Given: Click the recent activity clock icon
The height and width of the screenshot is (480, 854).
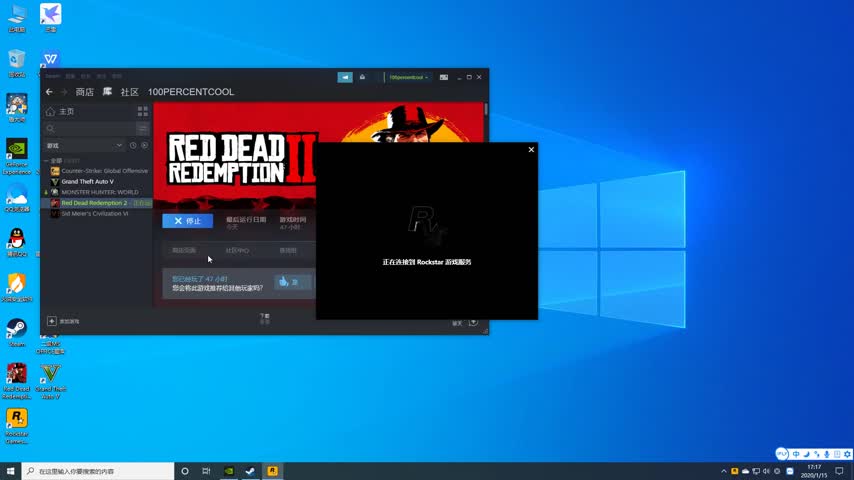Looking at the screenshot, I should 133,145.
